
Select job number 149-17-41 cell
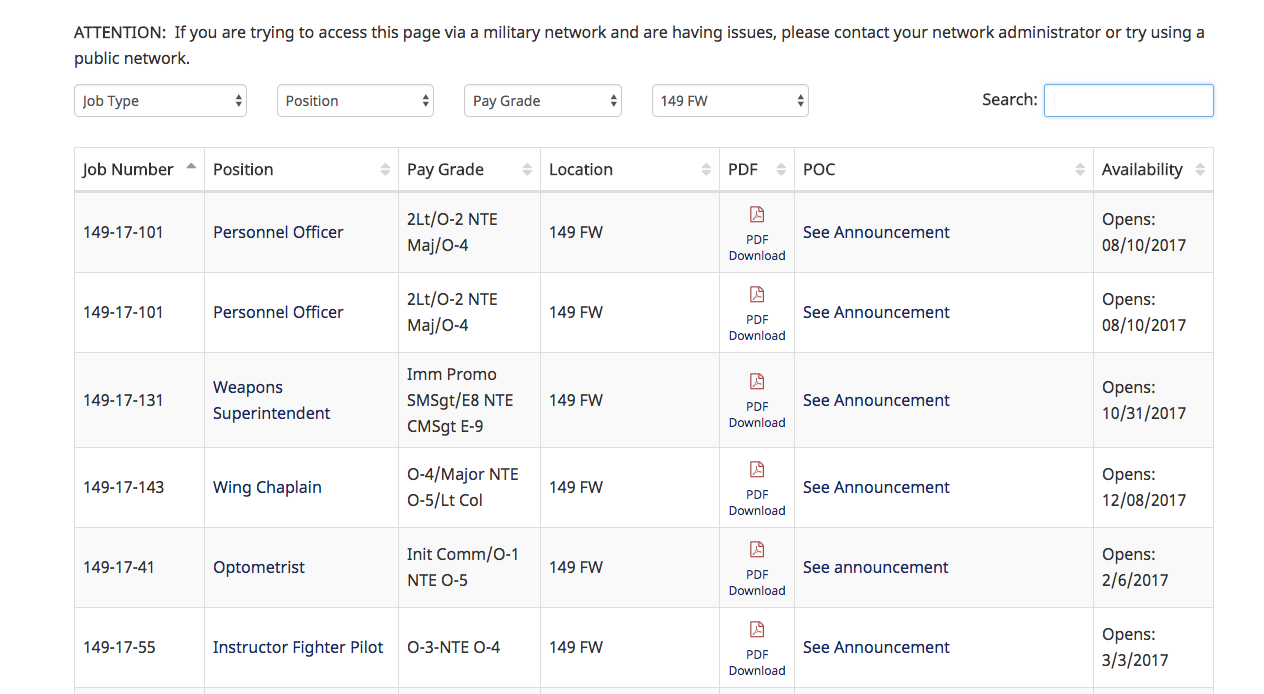coord(140,567)
